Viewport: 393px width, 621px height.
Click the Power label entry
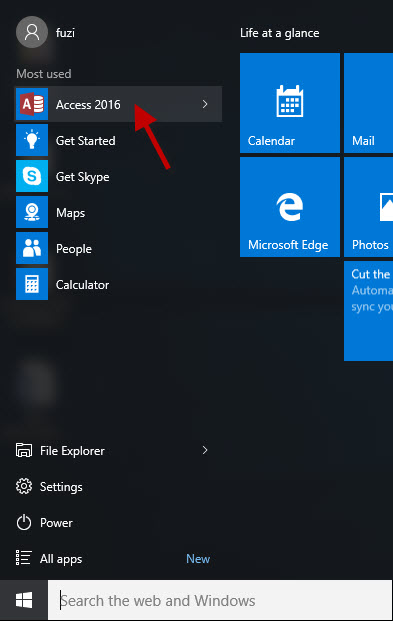point(56,523)
